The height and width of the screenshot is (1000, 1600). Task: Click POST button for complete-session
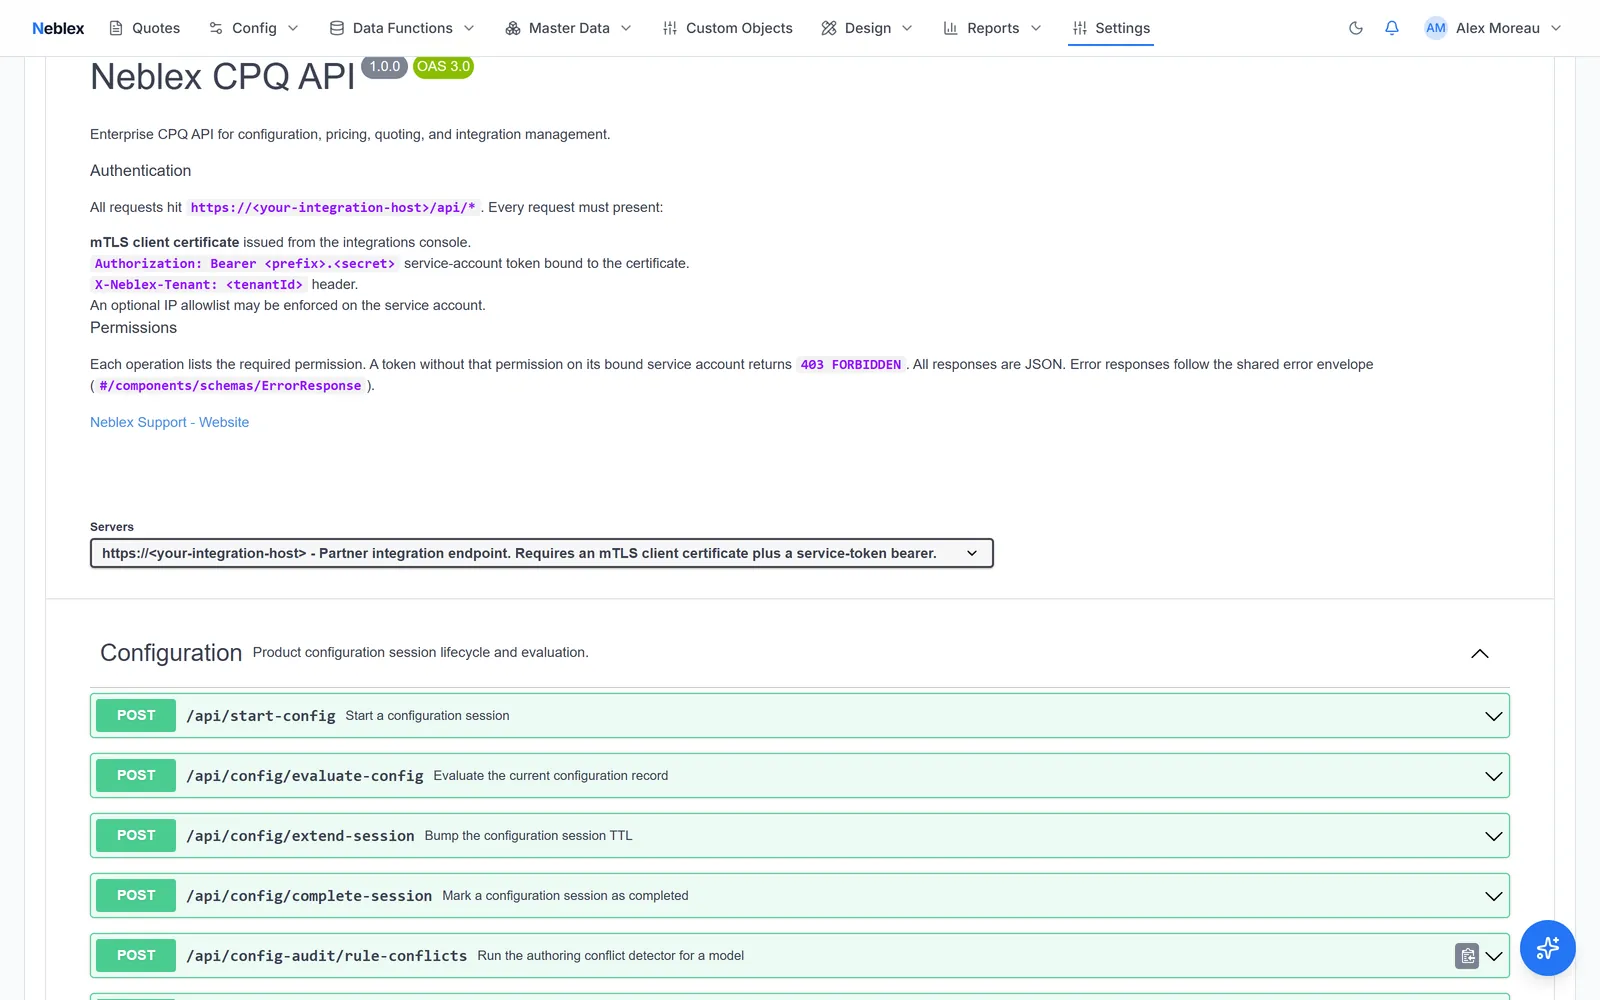136,896
